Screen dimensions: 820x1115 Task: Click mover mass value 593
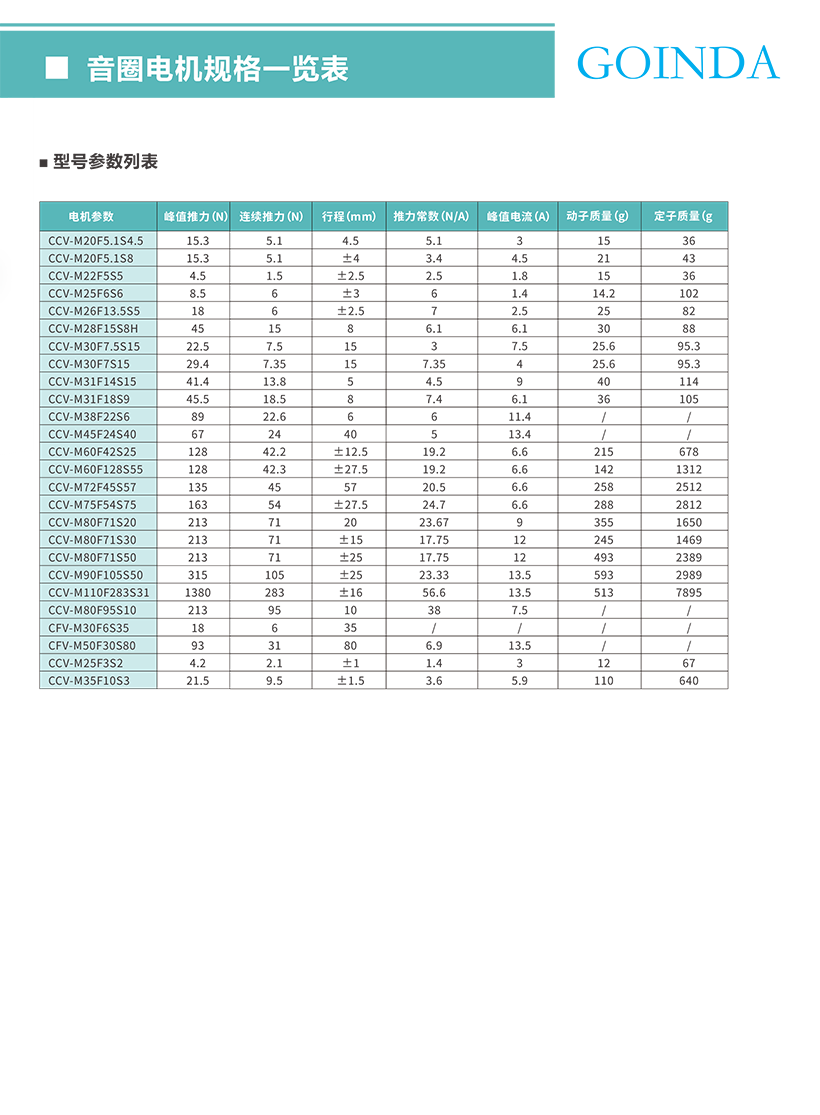[x=604, y=575]
